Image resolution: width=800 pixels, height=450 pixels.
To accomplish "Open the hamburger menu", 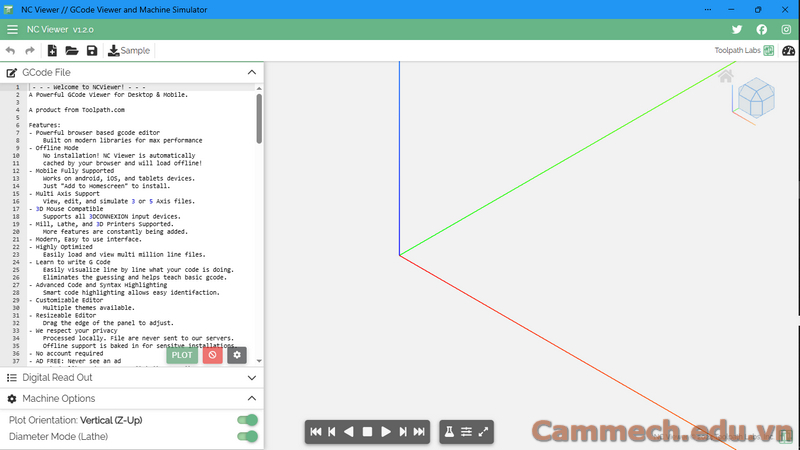I will (x=12, y=30).
